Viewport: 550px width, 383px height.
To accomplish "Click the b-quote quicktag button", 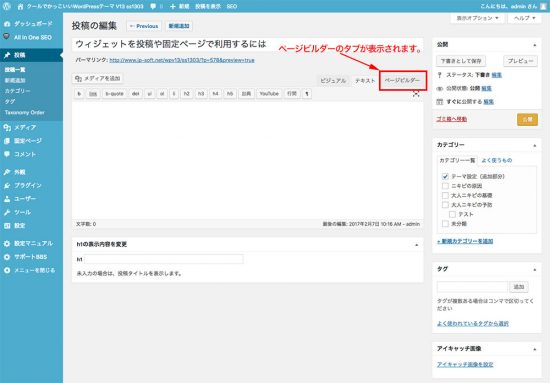I will pyautogui.click(x=115, y=94).
